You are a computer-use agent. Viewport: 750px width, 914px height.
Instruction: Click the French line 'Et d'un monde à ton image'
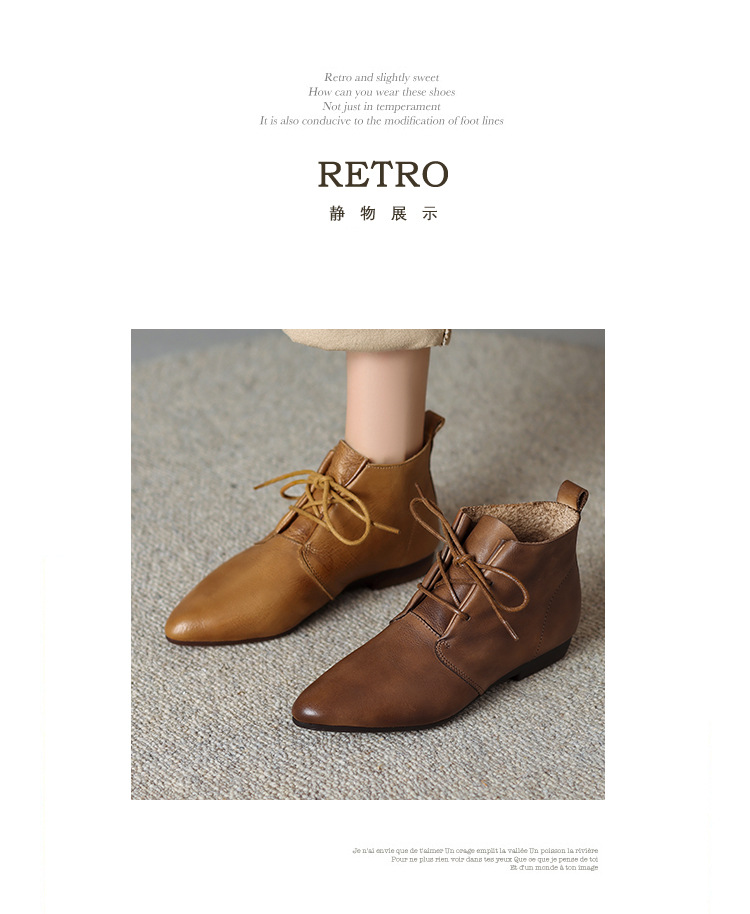point(554,867)
